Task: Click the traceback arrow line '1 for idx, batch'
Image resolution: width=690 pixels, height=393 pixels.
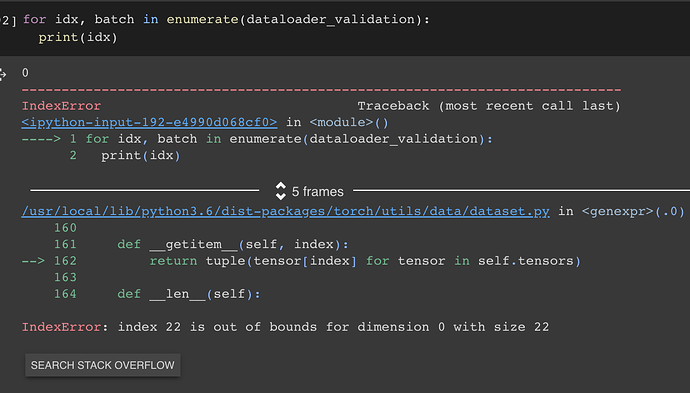Action: click(257, 139)
